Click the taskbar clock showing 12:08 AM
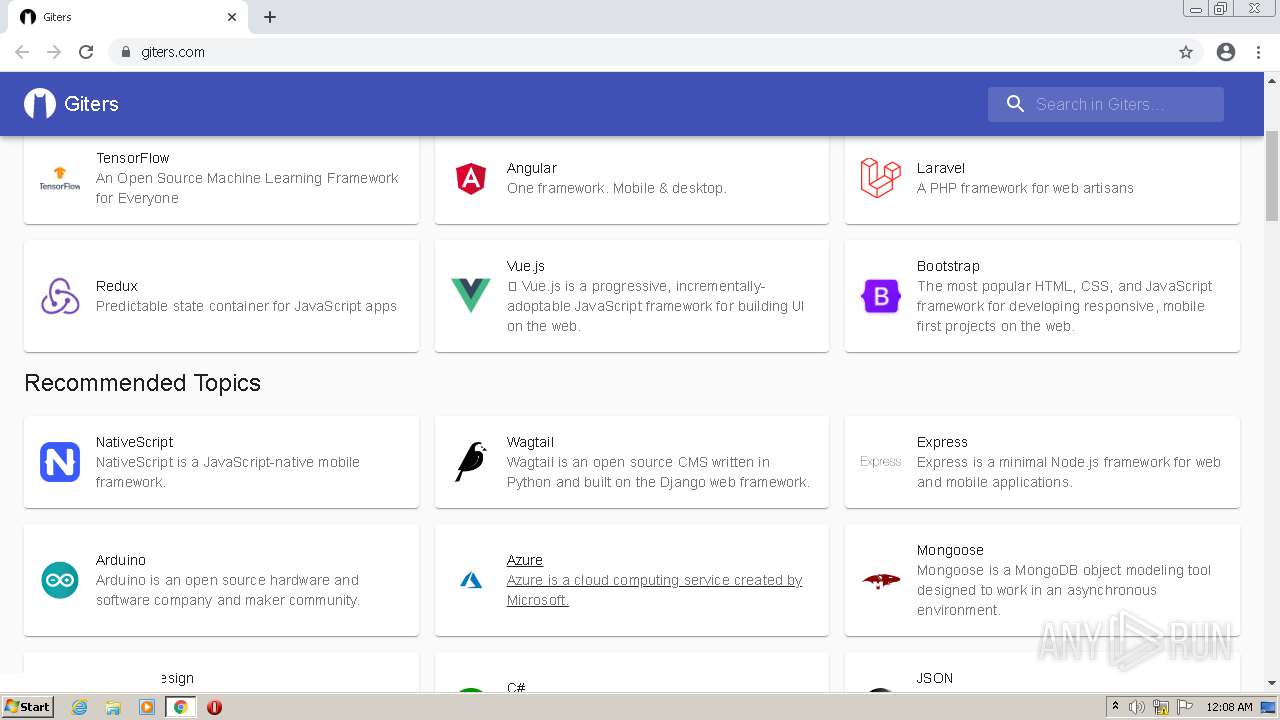Image resolution: width=1280 pixels, height=720 pixels. (x=1229, y=707)
